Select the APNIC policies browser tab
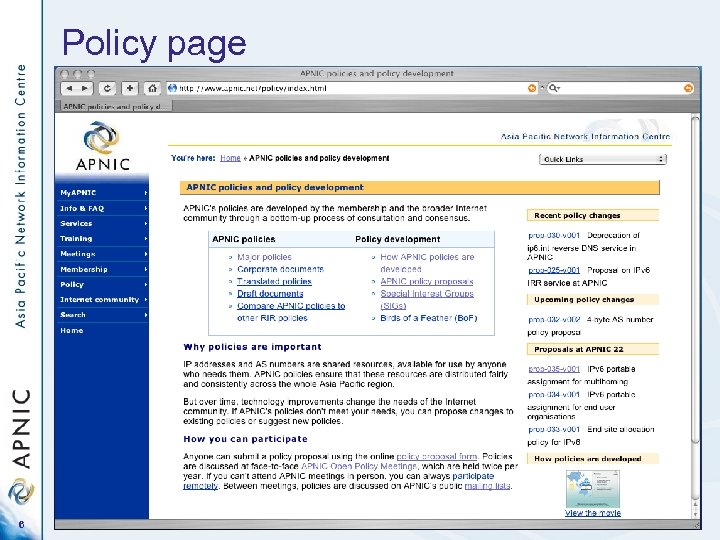The height and width of the screenshot is (540, 720). pos(114,107)
